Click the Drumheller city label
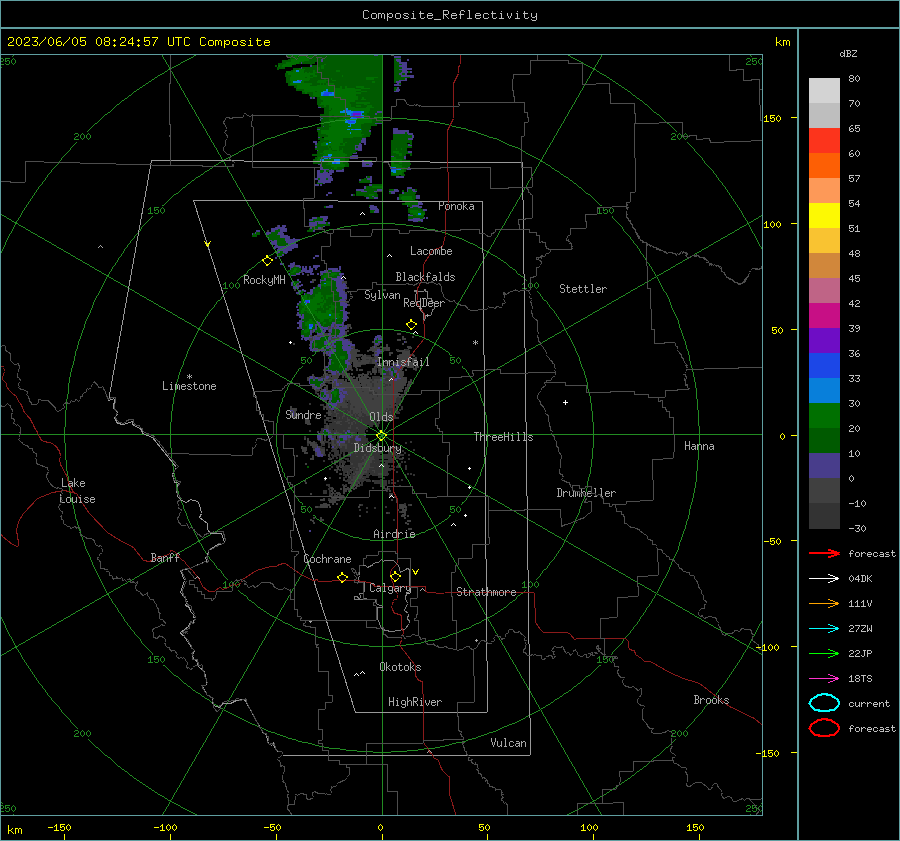 [x=586, y=493]
